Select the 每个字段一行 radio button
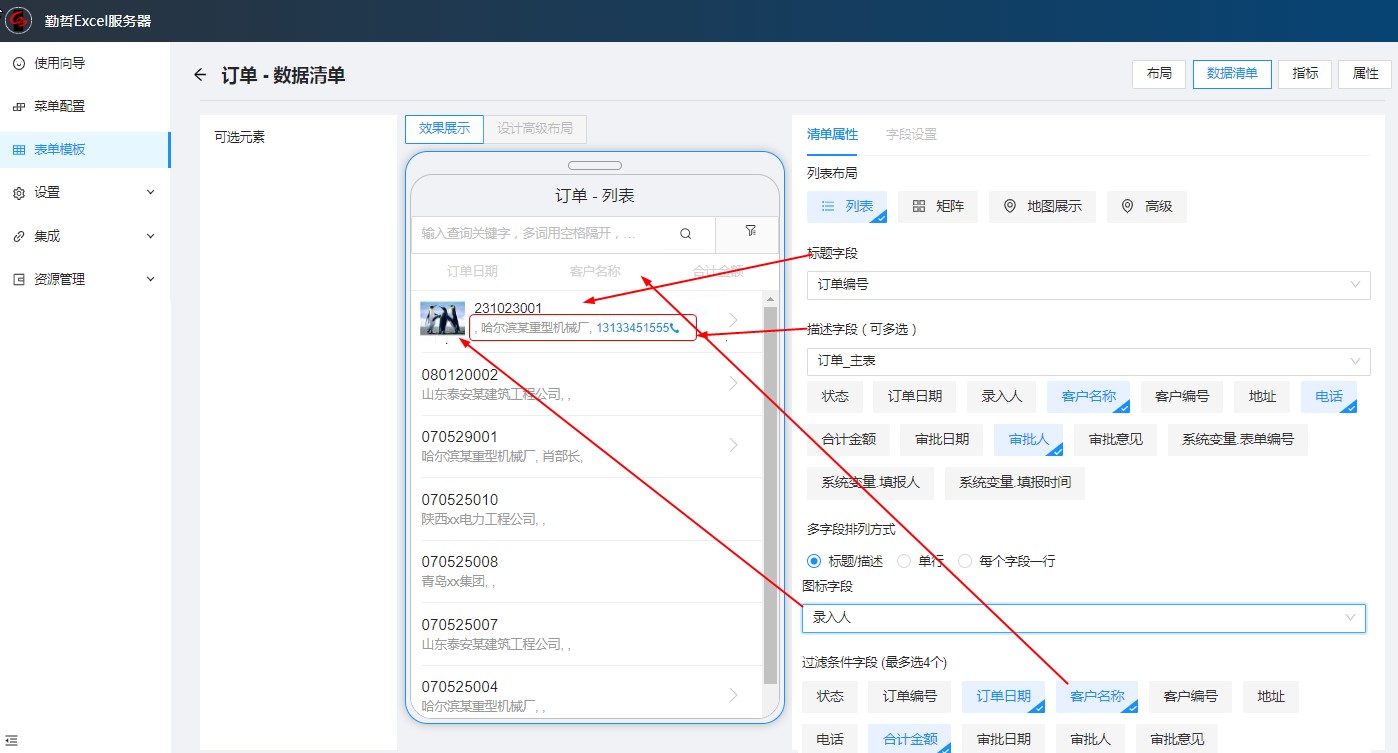Image resolution: width=1398 pixels, height=753 pixels. click(x=965, y=561)
